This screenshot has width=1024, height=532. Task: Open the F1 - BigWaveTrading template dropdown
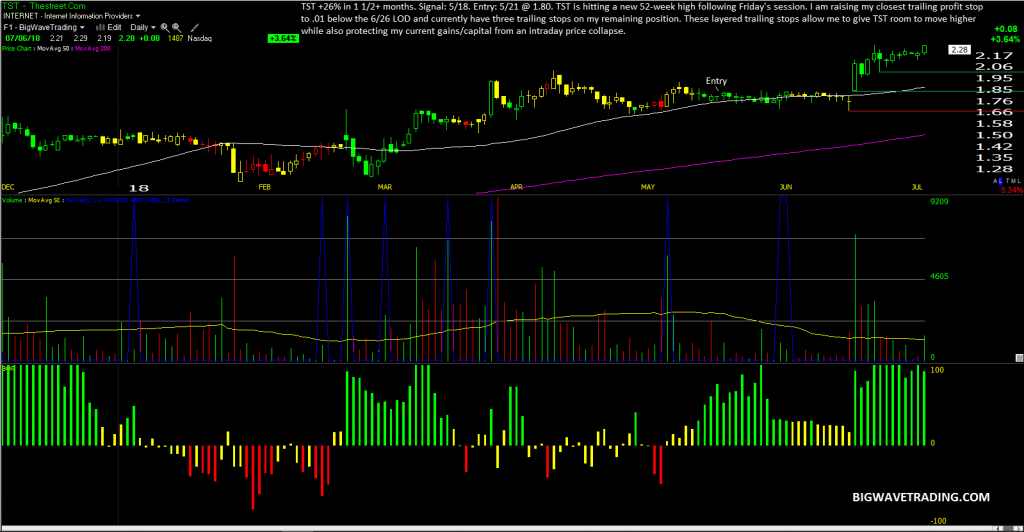[x=44, y=27]
